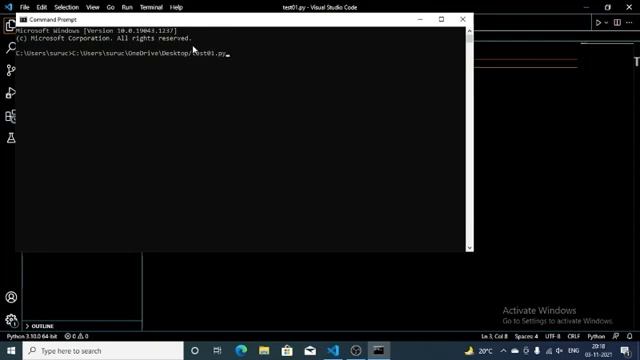Click Ln 3, Col 8 cursor position
640x360 pixels.
click(494, 336)
